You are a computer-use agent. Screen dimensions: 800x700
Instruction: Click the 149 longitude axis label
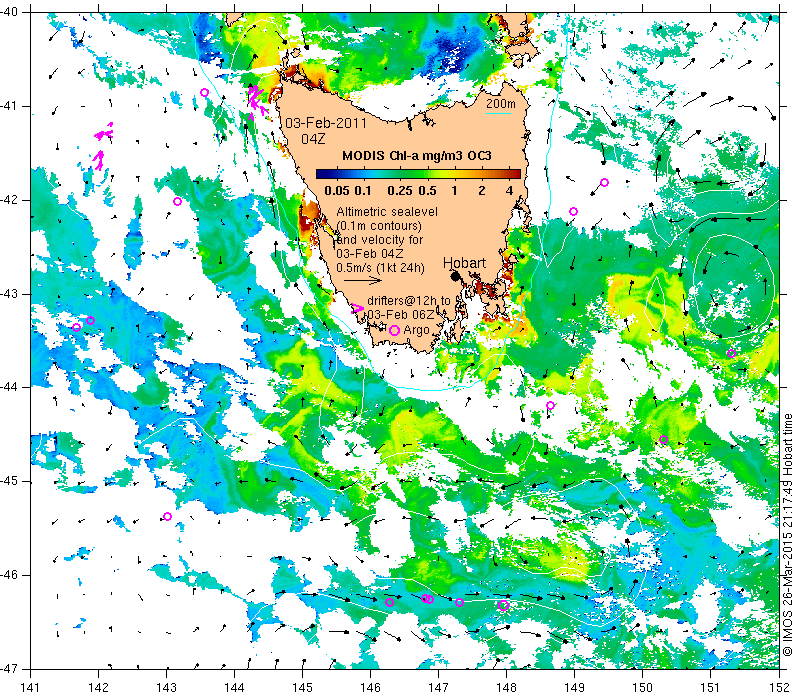574,688
